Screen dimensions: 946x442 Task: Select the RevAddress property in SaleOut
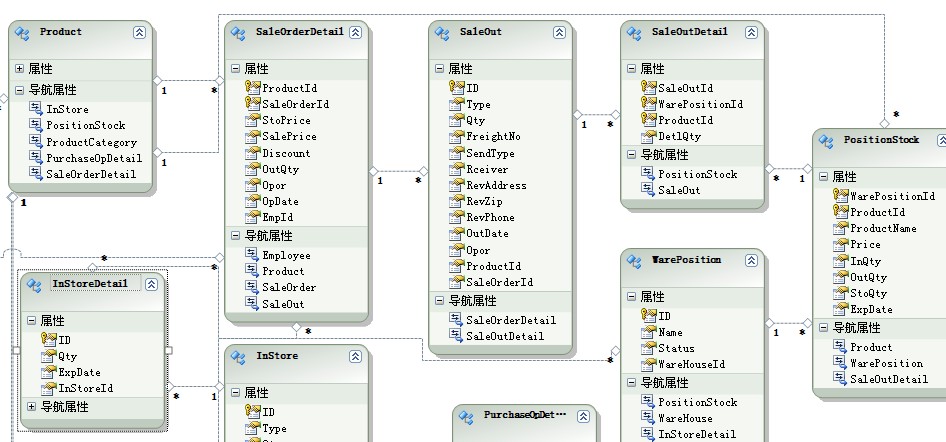[496, 185]
